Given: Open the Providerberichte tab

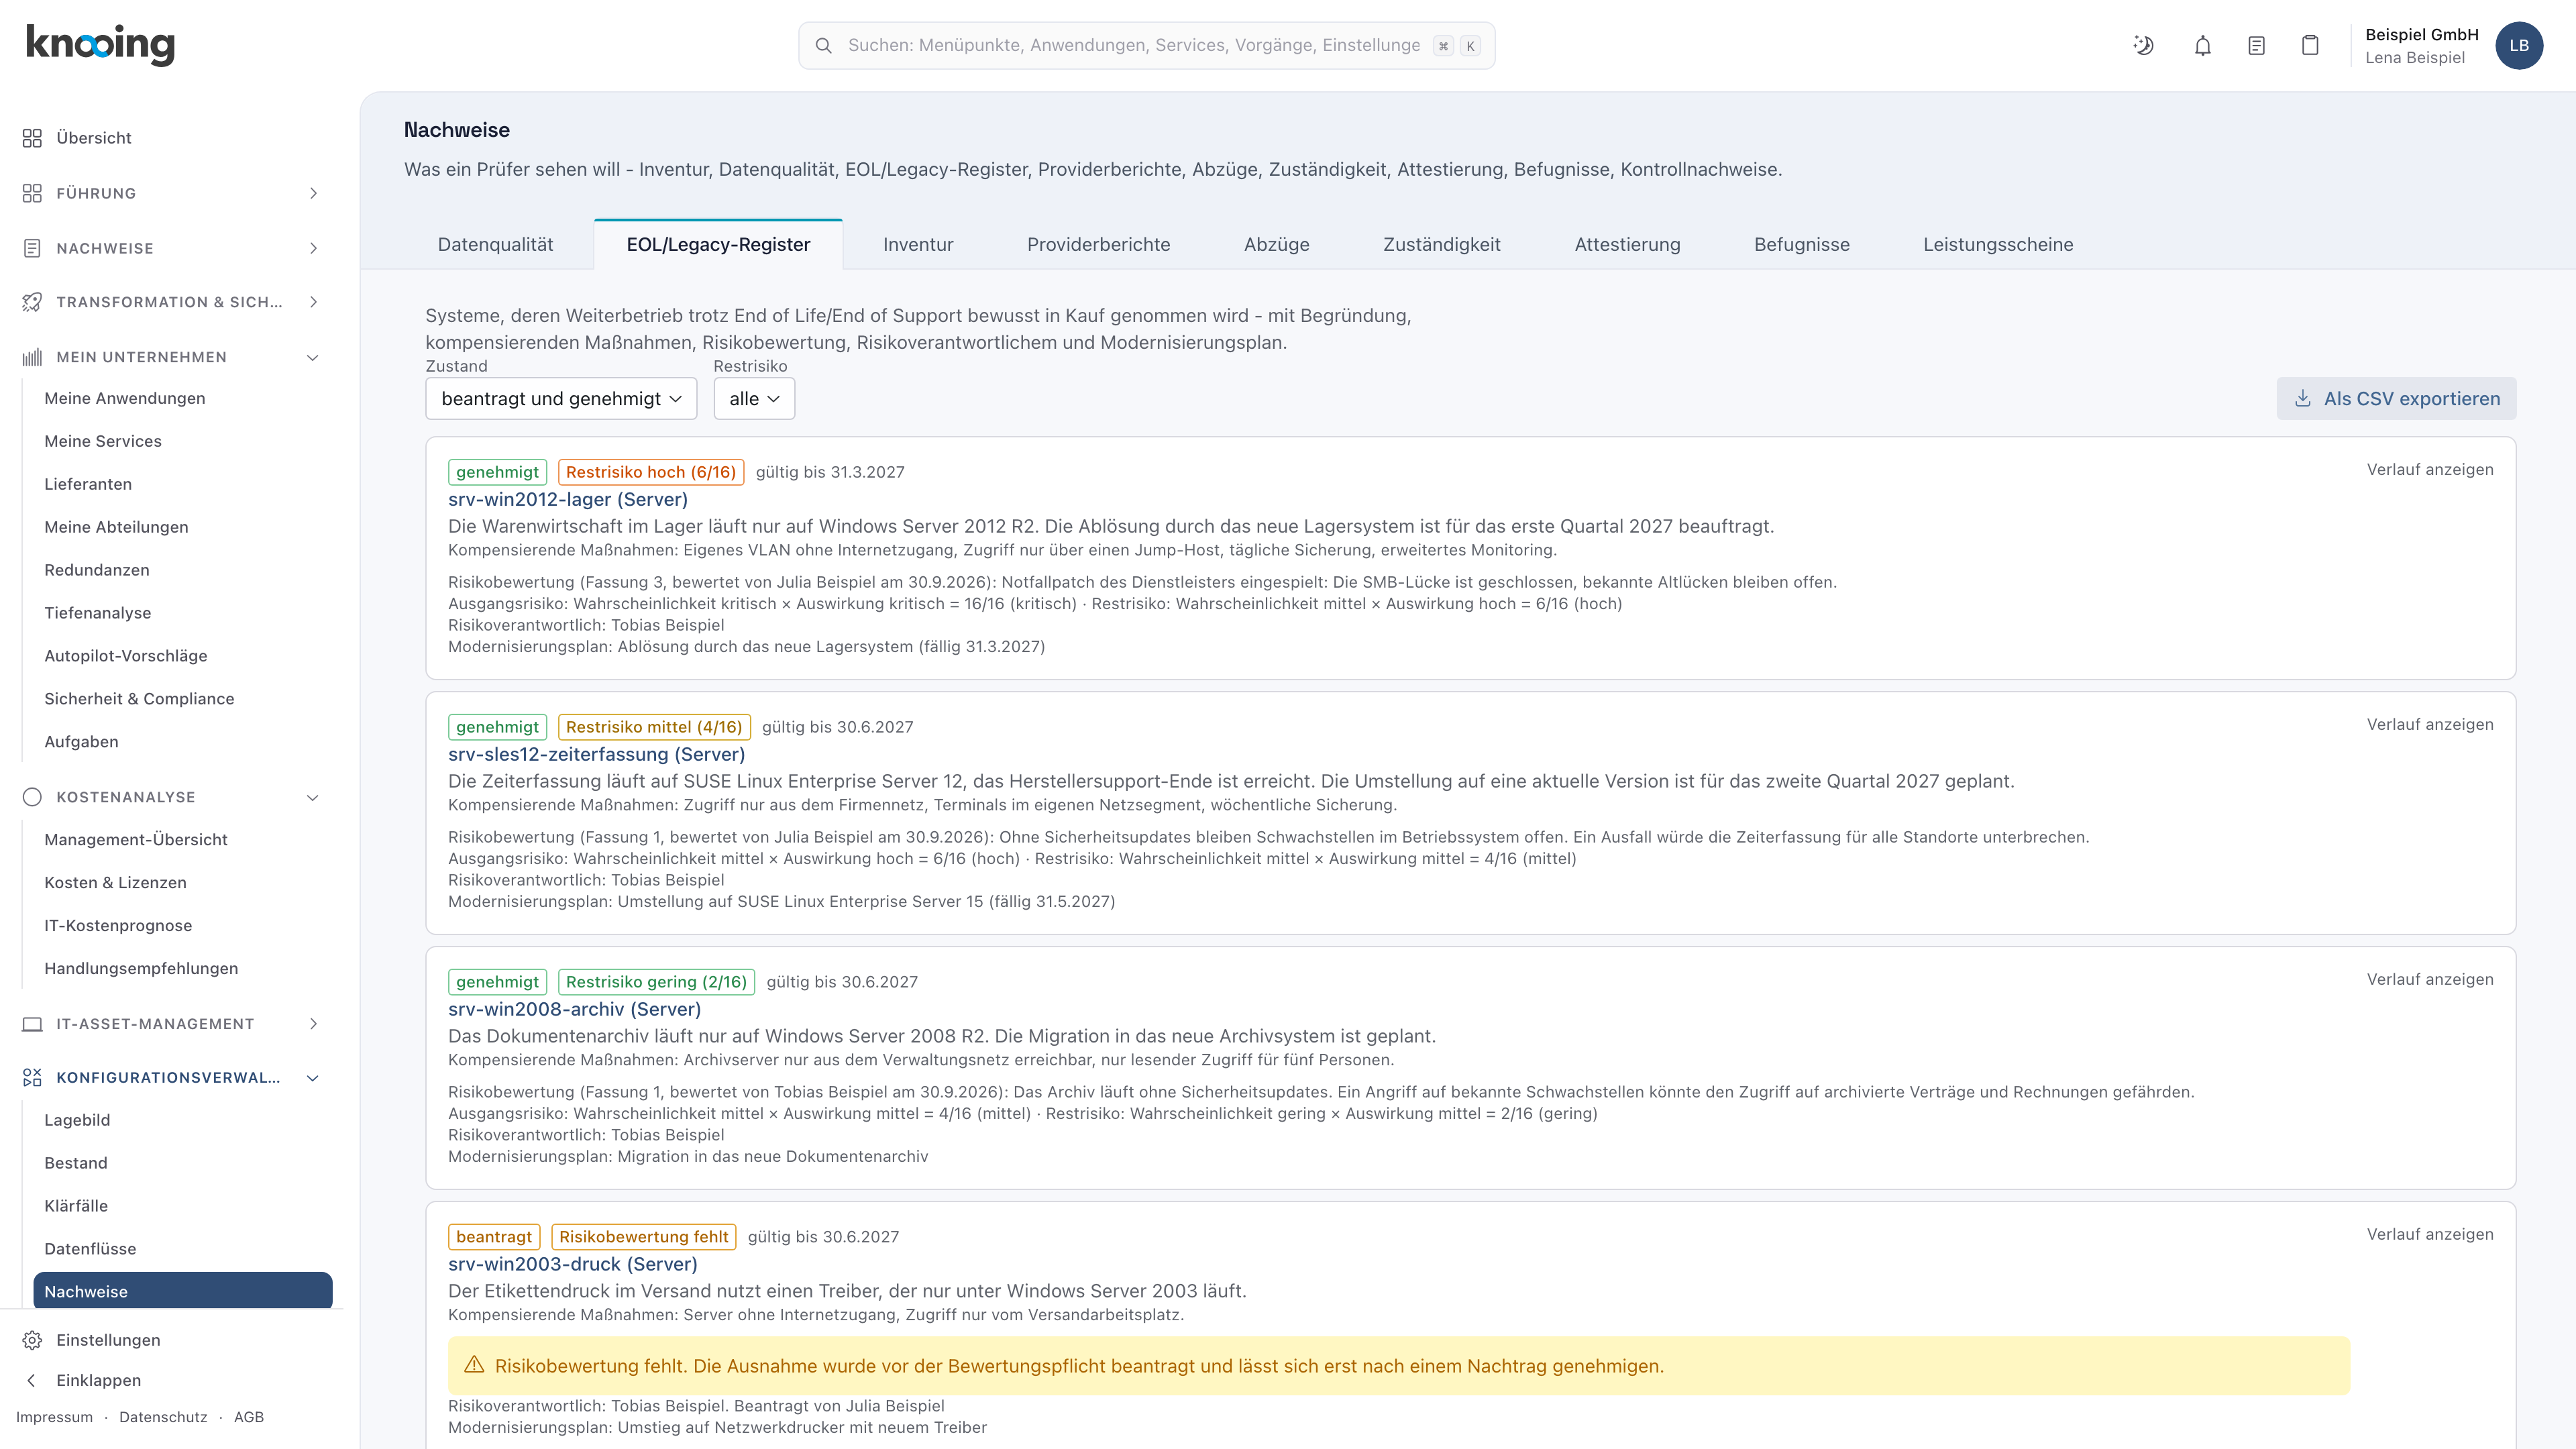Looking at the screenshot, I should pos(1098,245).
